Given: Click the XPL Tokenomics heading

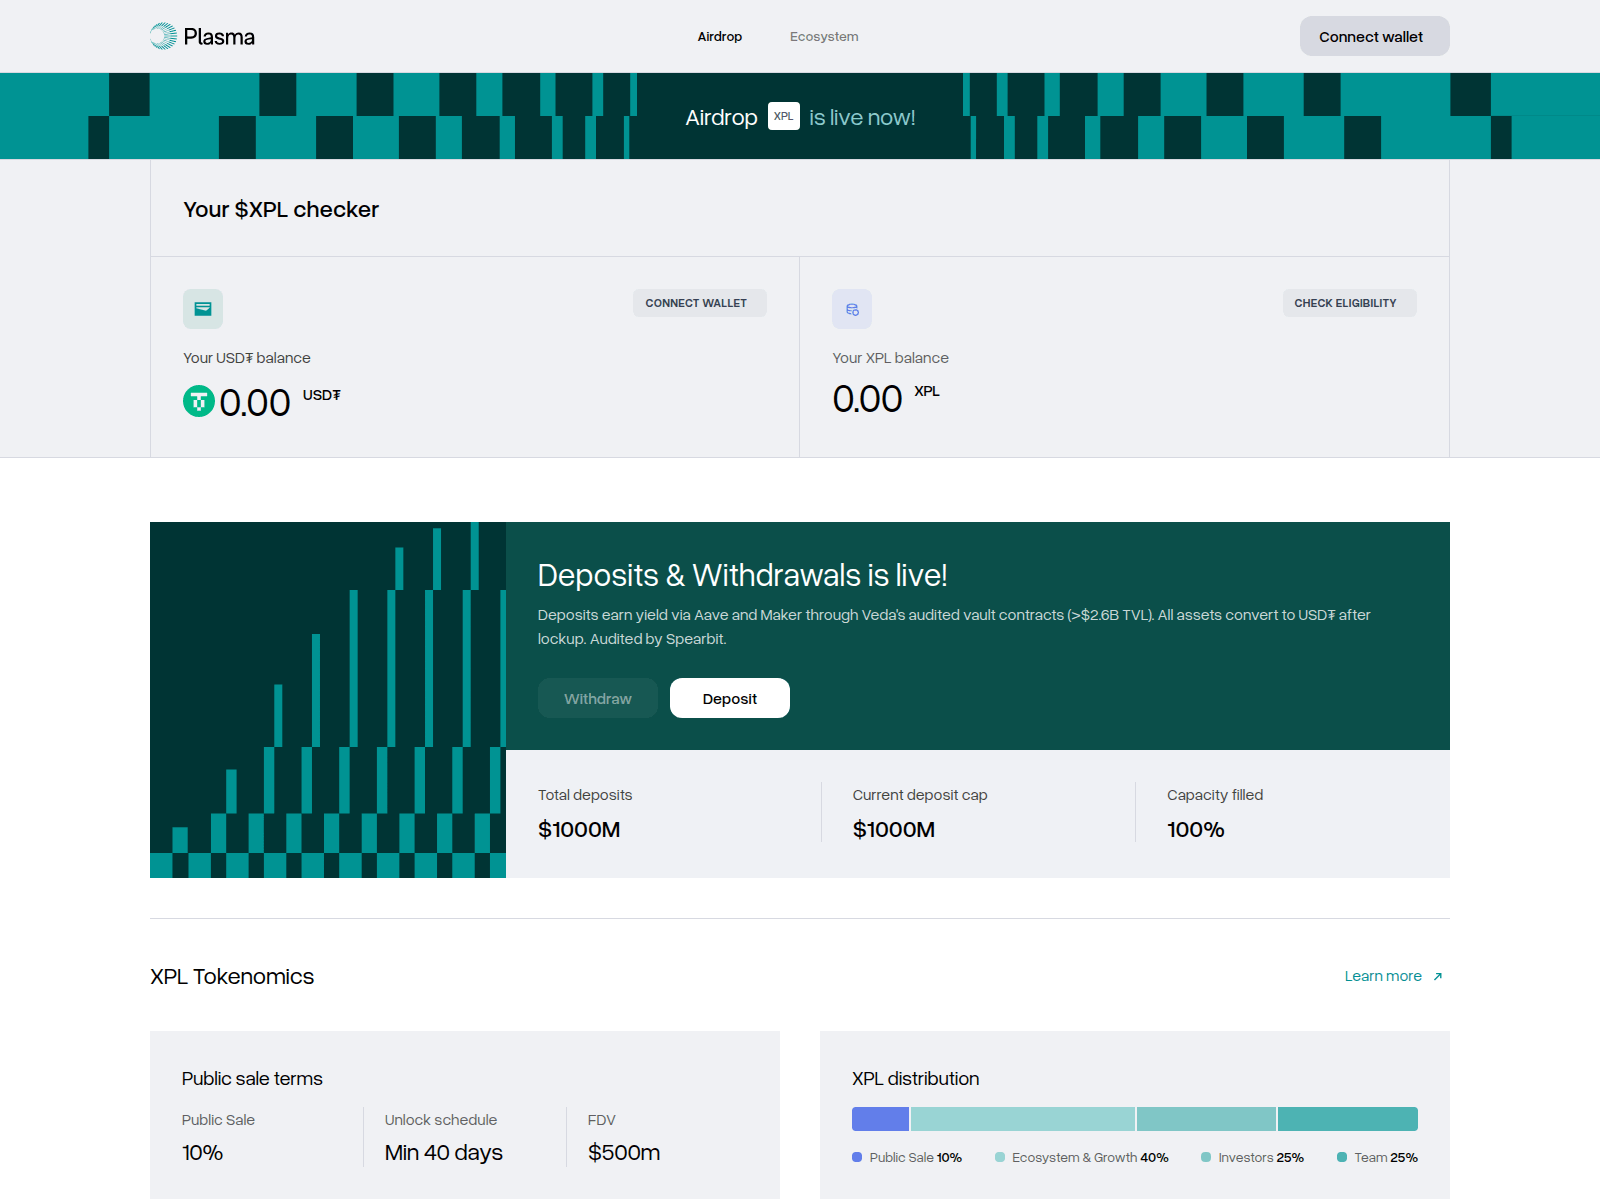Looking at the screenshot, I should click(232, 976).
